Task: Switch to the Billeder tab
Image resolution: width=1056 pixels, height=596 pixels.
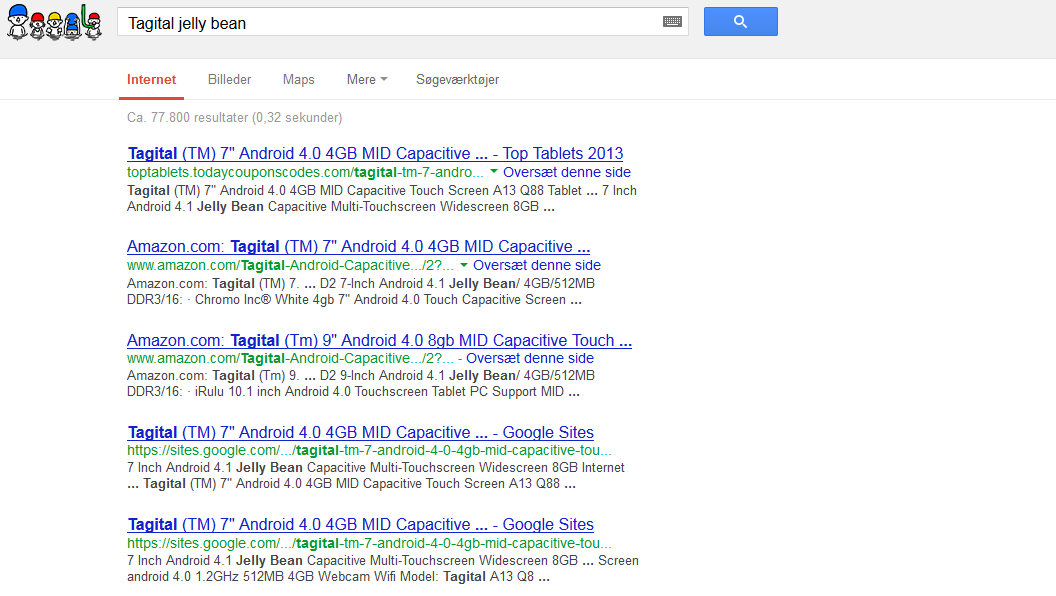Action: [x=230, y=79]
